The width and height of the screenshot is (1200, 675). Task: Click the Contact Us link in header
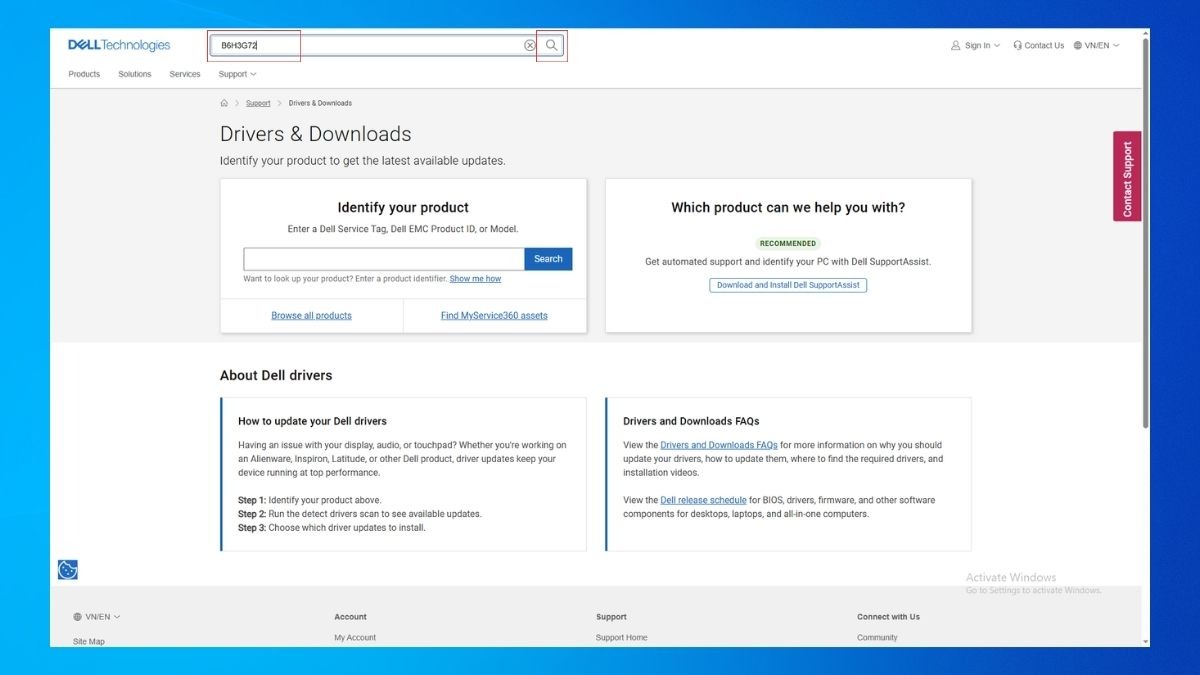[1044, 45]
